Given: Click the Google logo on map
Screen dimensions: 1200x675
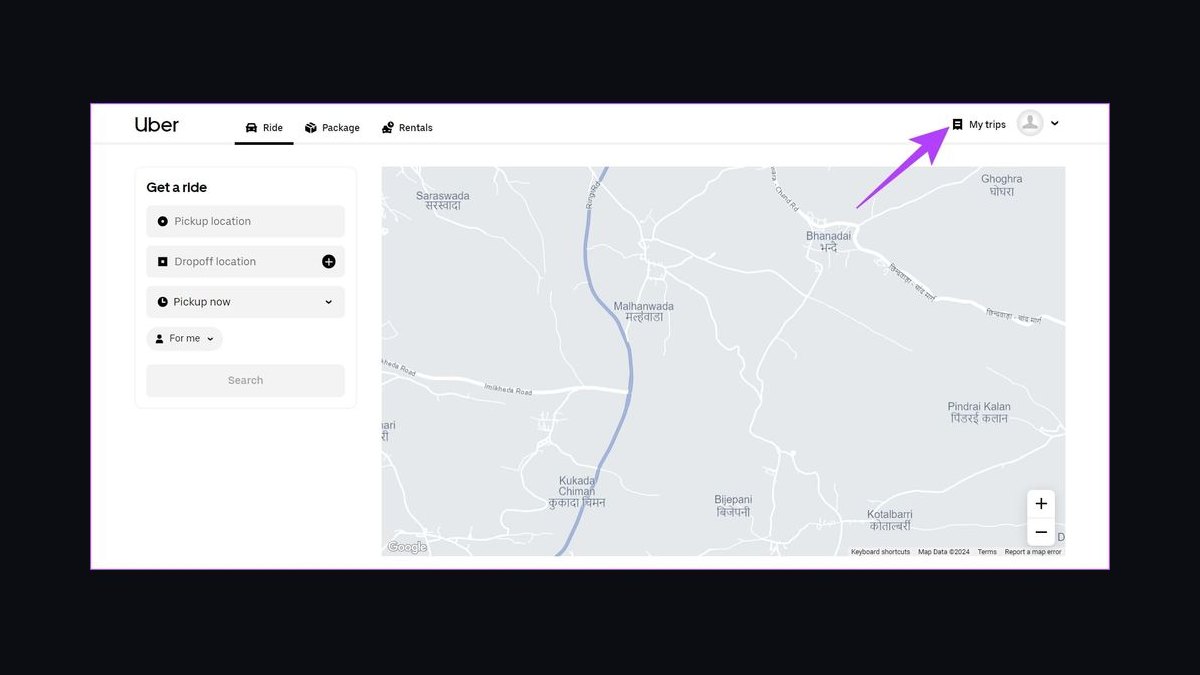Looking at the screenshot, I should click(407, 547).
